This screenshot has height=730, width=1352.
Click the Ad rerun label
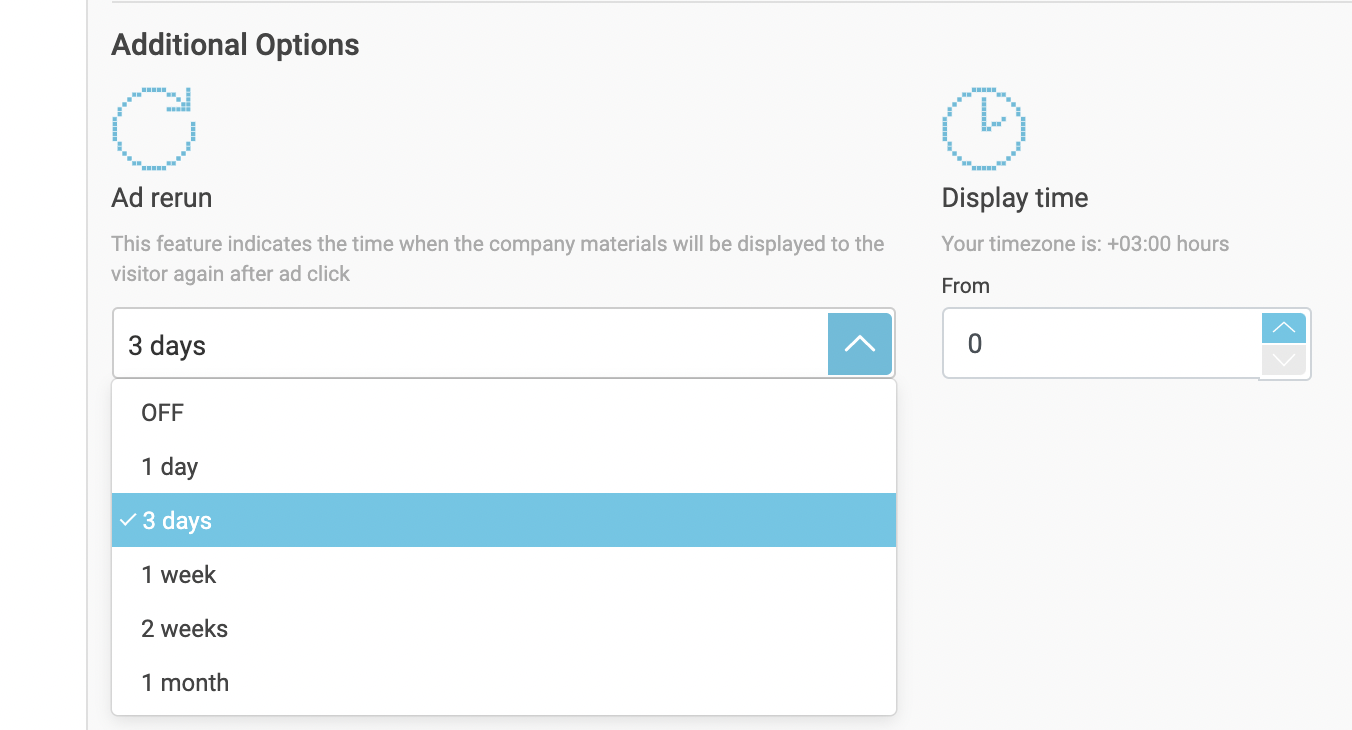(x=162, y=198)
